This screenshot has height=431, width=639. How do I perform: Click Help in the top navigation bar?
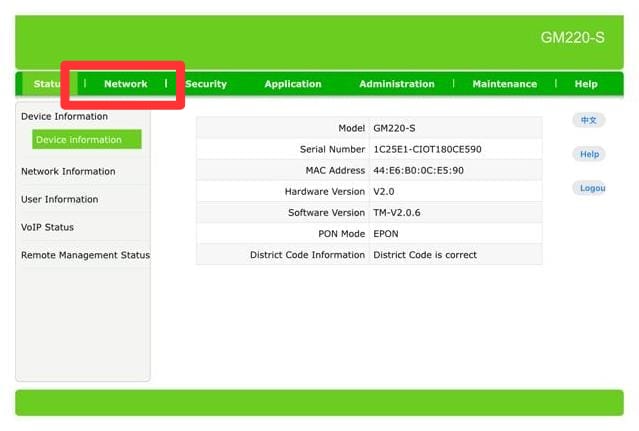click(586, 84)
